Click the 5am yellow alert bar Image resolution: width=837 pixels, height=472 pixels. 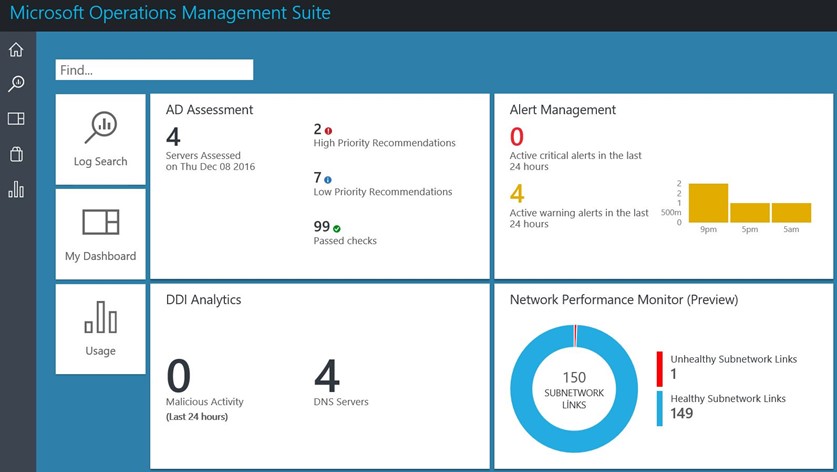point(791,213)
